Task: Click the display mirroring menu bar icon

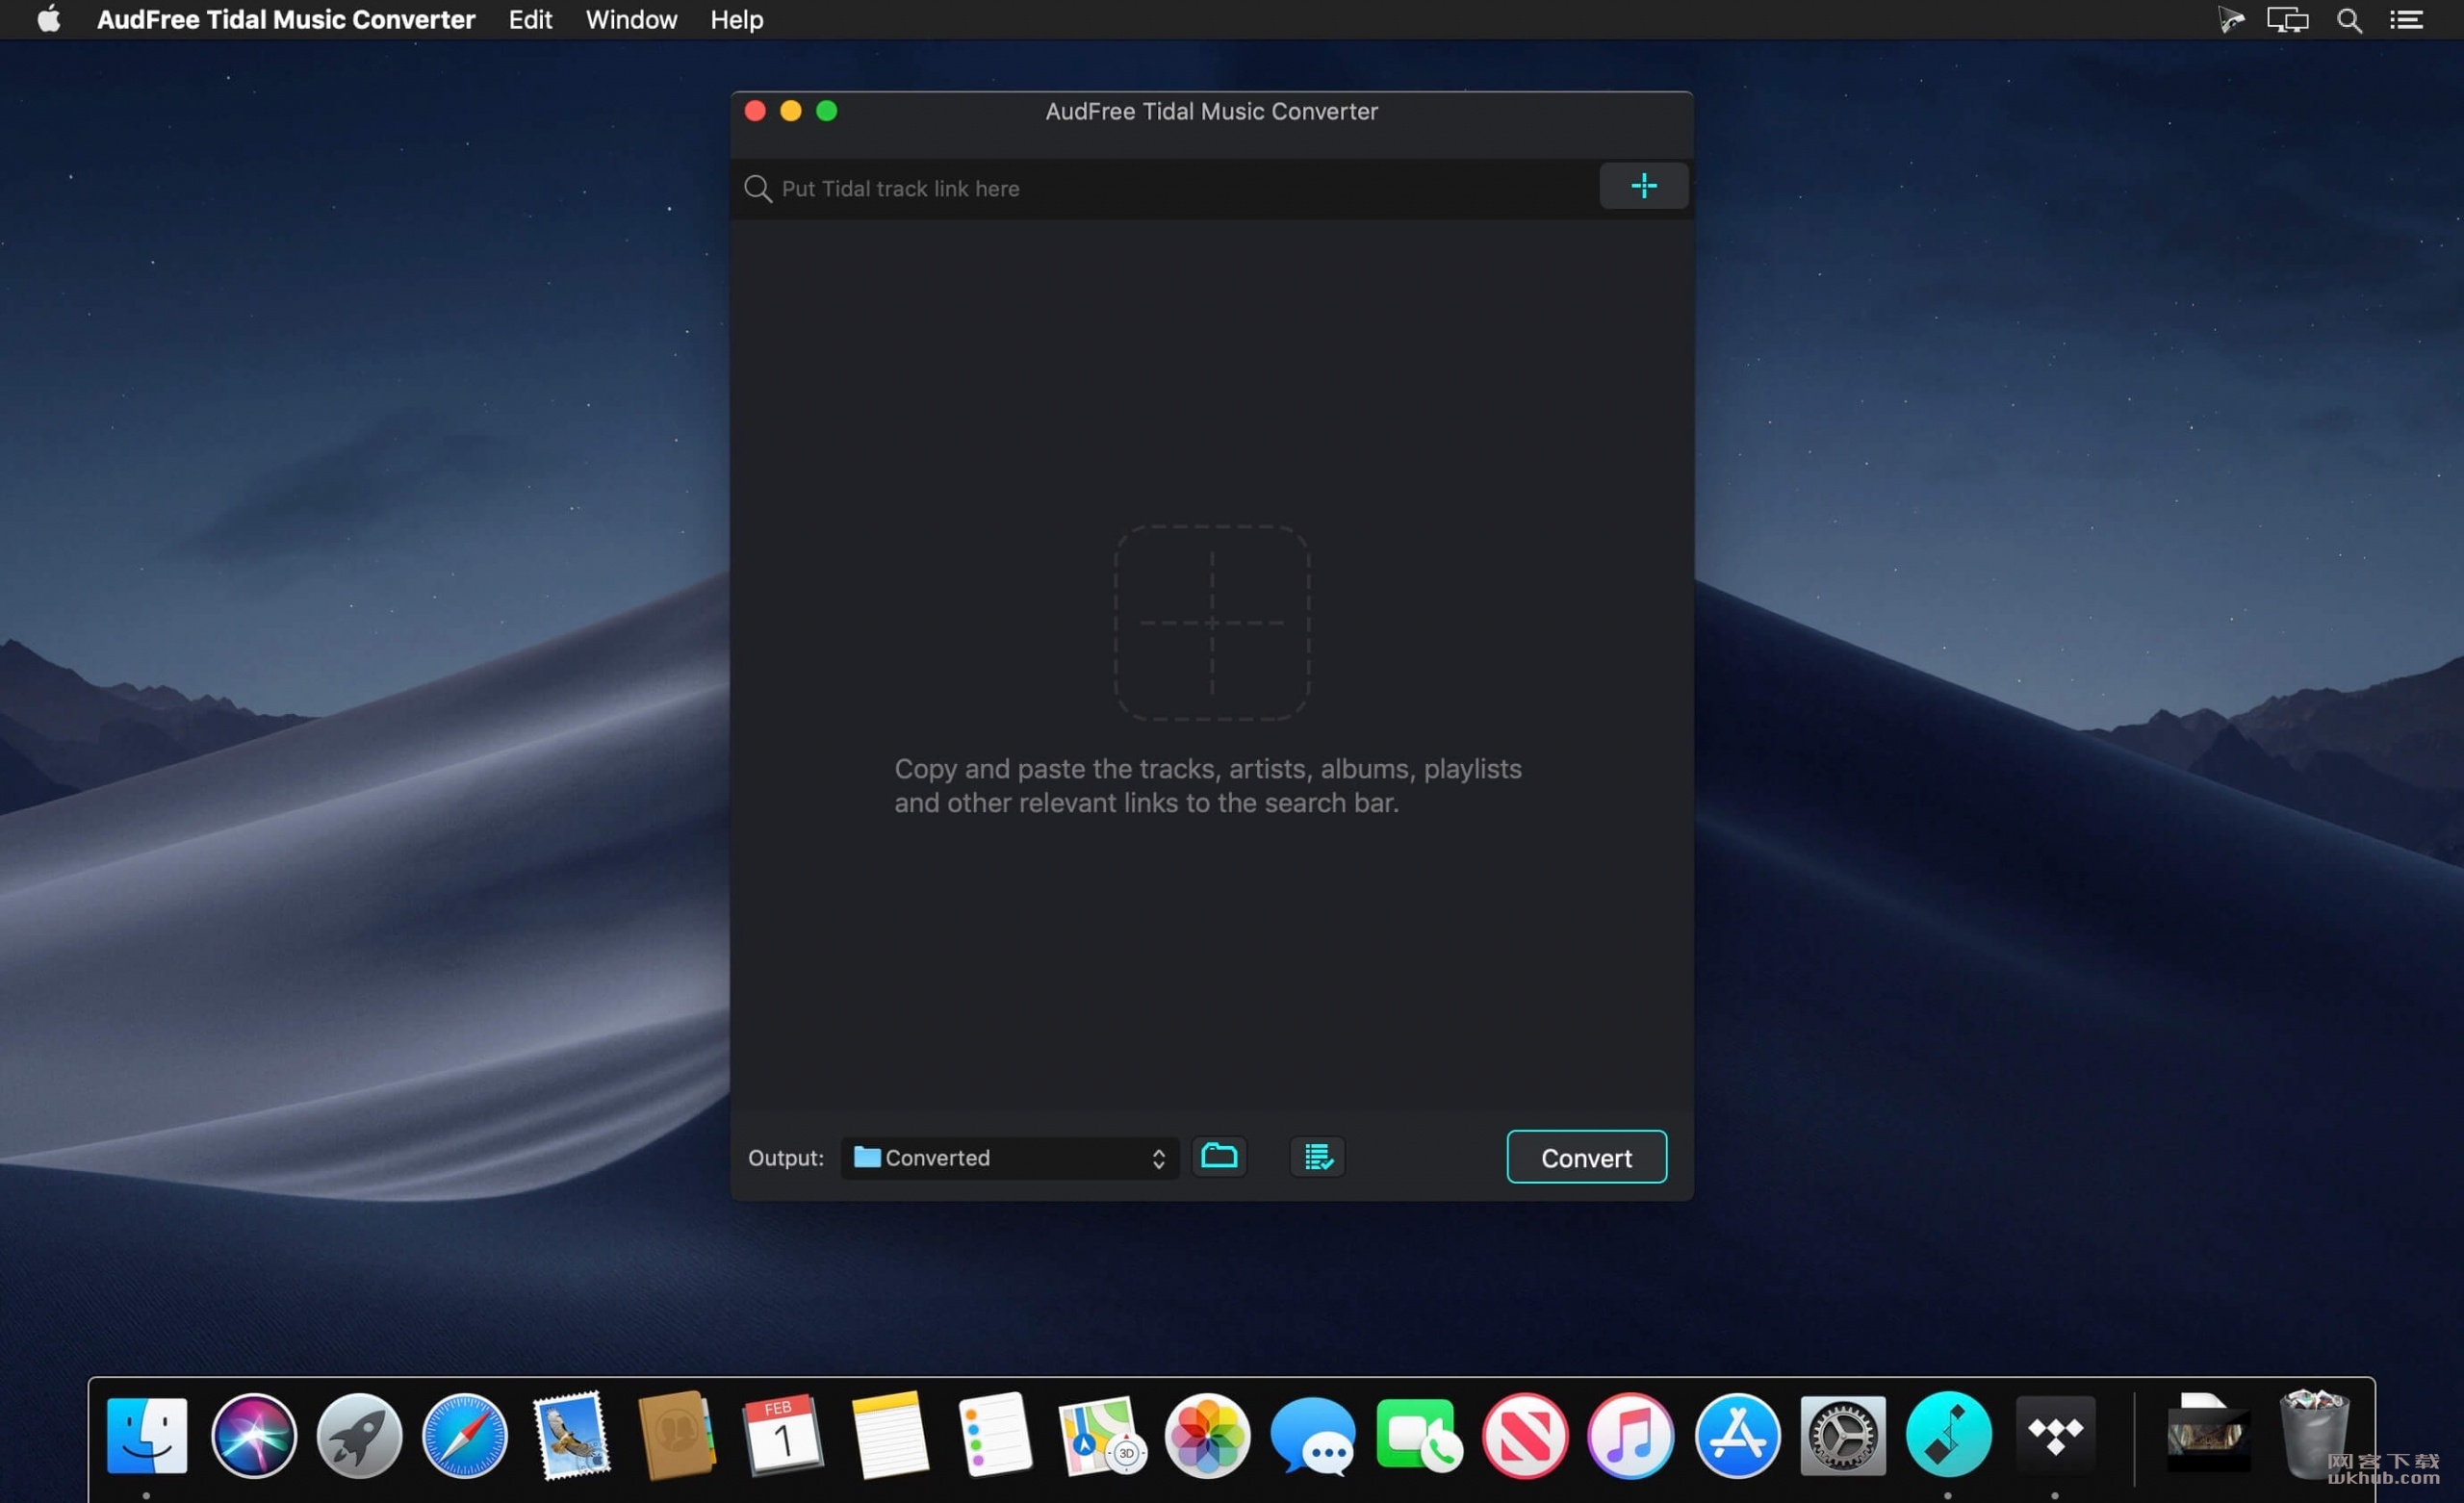Action: [x=2287, y=20]
